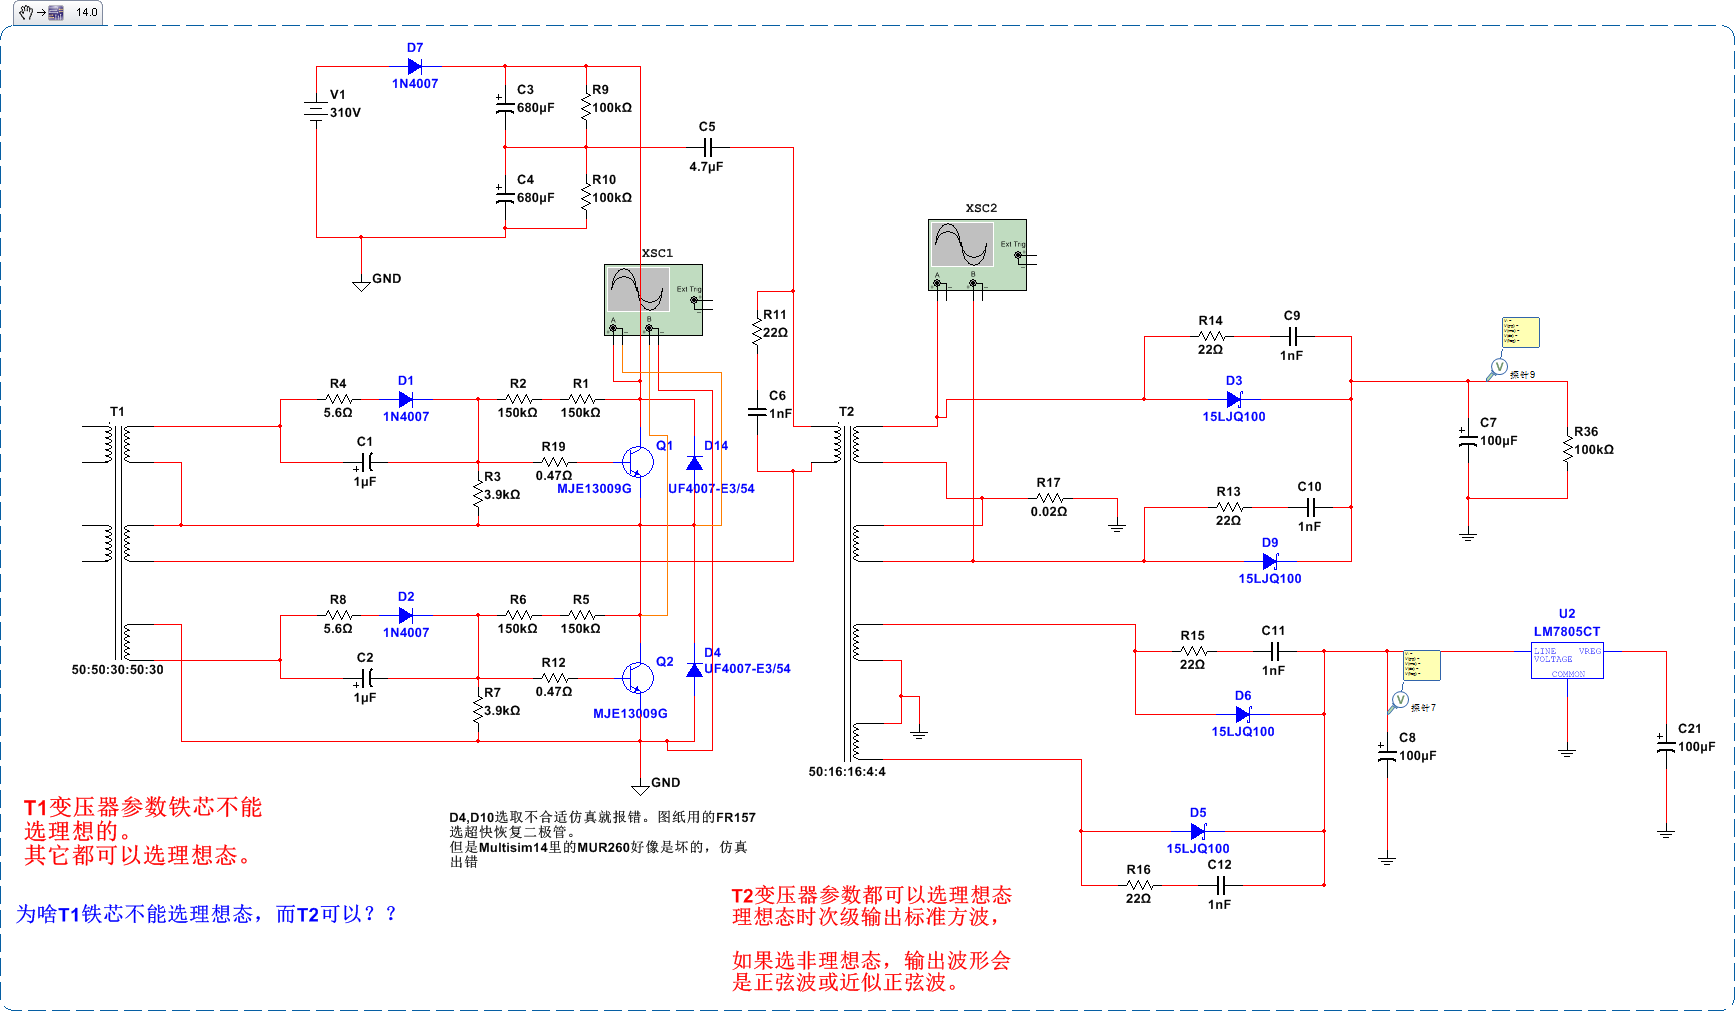The width and height of the screenshot is (1735, 1011).
Task: Select resistor R8 symbol
Action: pos(339,615)
